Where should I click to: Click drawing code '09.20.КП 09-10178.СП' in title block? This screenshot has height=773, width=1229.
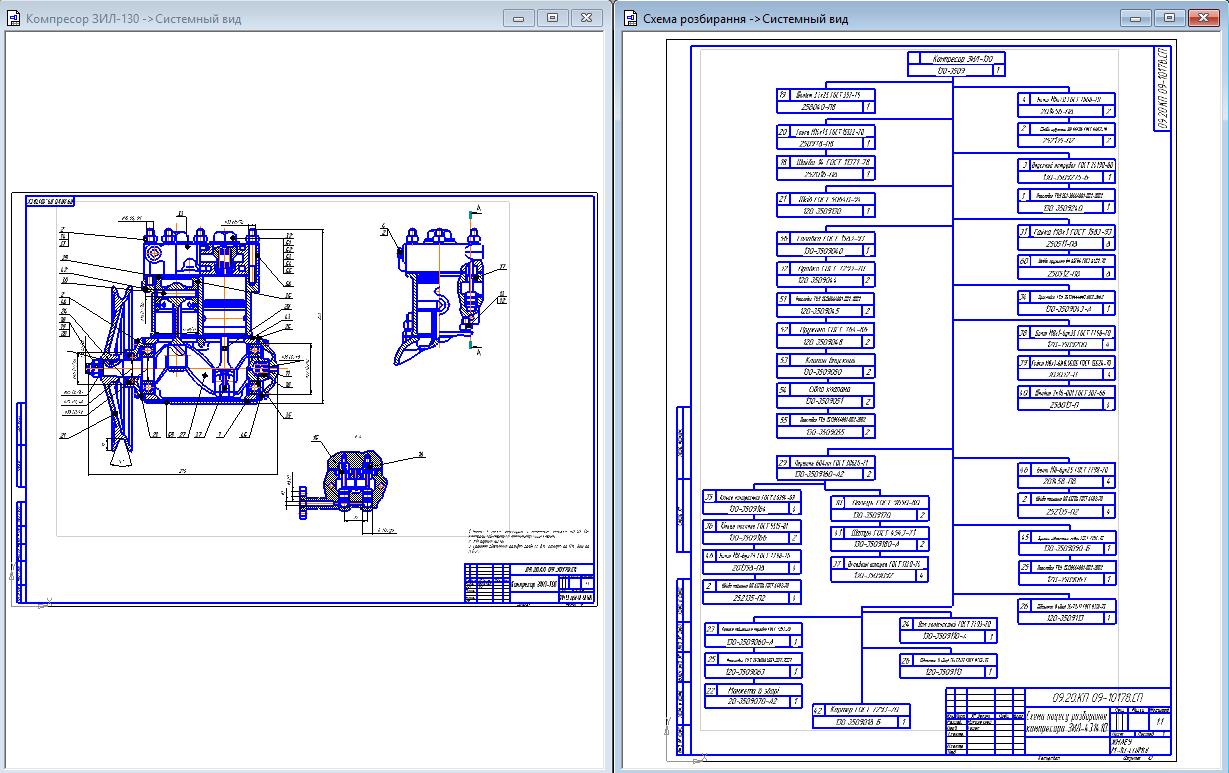coord(1096,696)
